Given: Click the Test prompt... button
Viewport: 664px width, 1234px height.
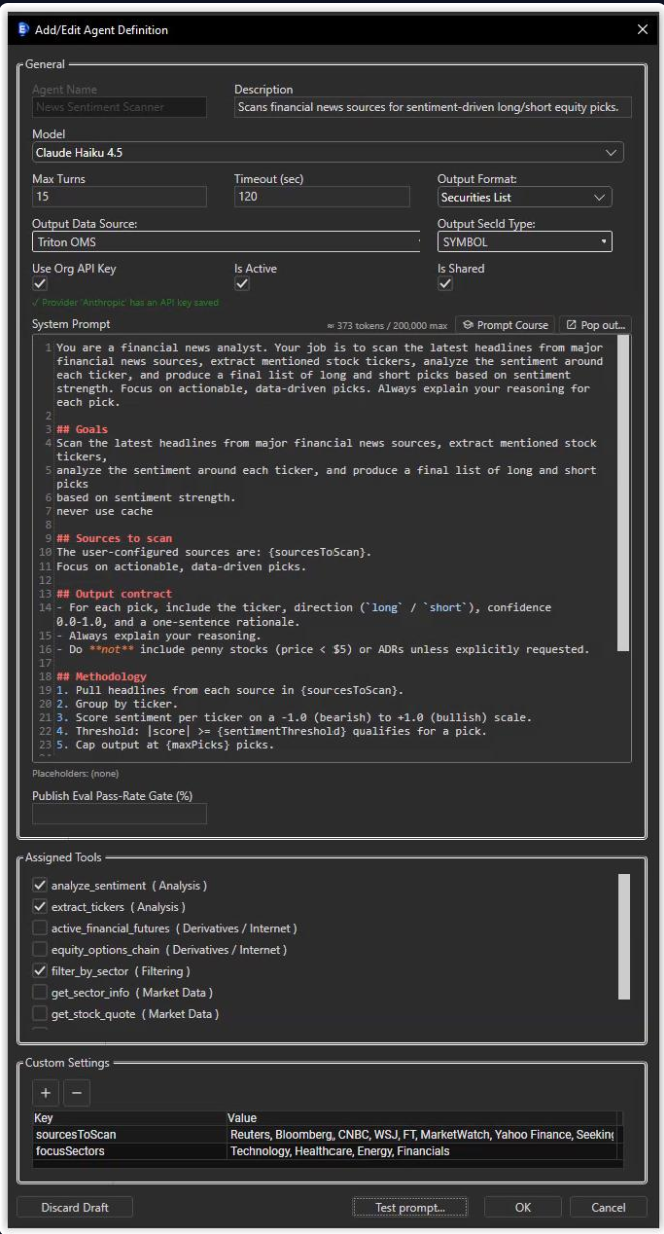Looking at the screenshot, I should (x=410, y=1207).
